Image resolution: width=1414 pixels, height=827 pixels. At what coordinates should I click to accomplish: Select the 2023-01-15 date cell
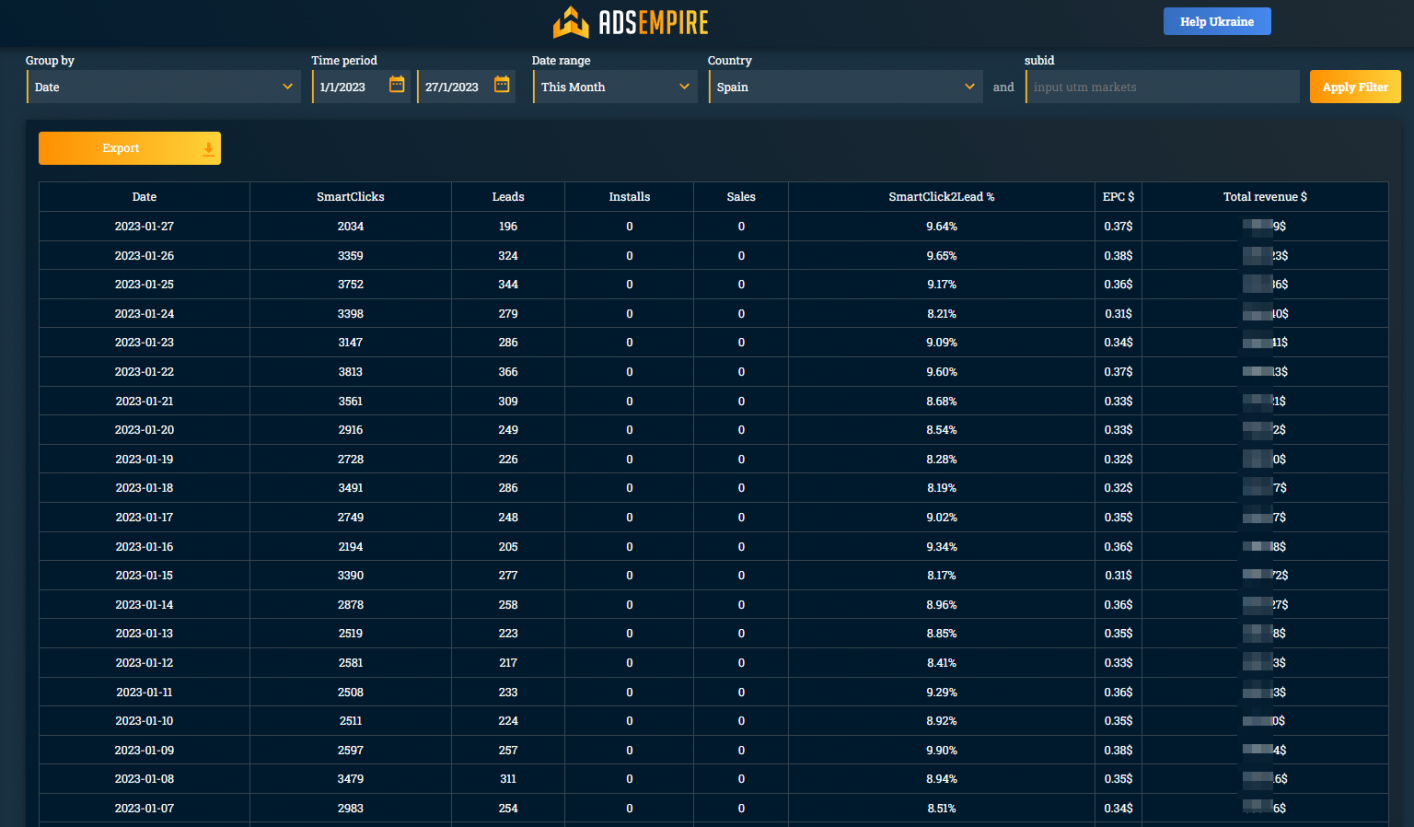pos(144,575)
